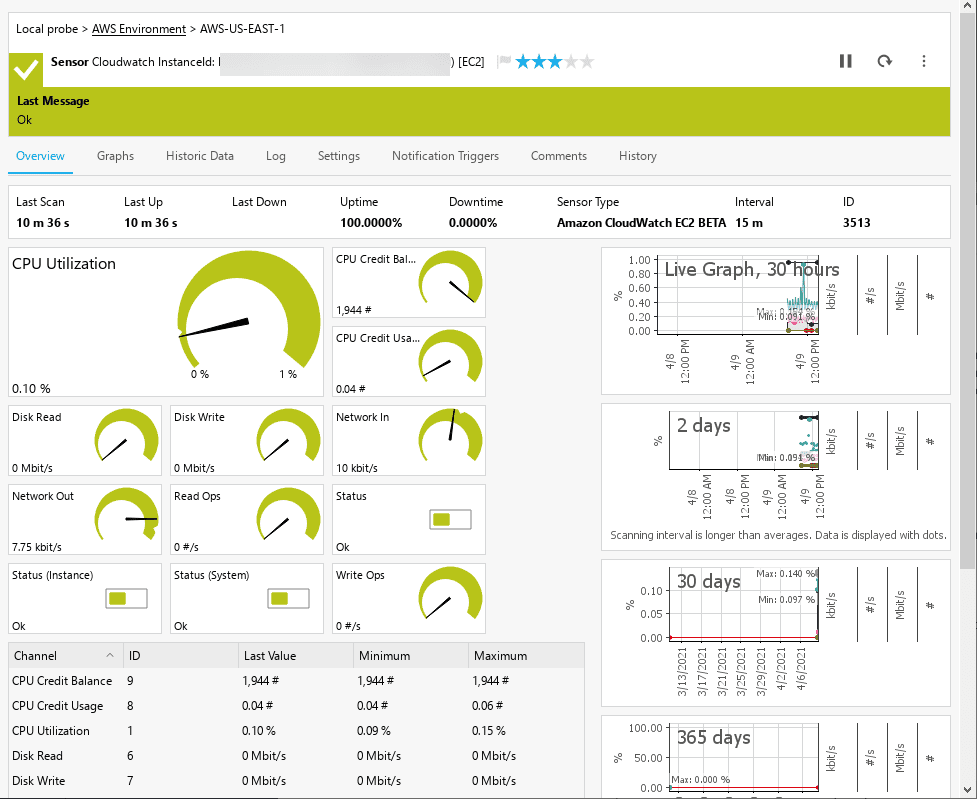Click the 0.06 # maximum Credit Usage cell
Image resolution: width=977 pixels, height=799 pixels.
(x=487, y=706)
